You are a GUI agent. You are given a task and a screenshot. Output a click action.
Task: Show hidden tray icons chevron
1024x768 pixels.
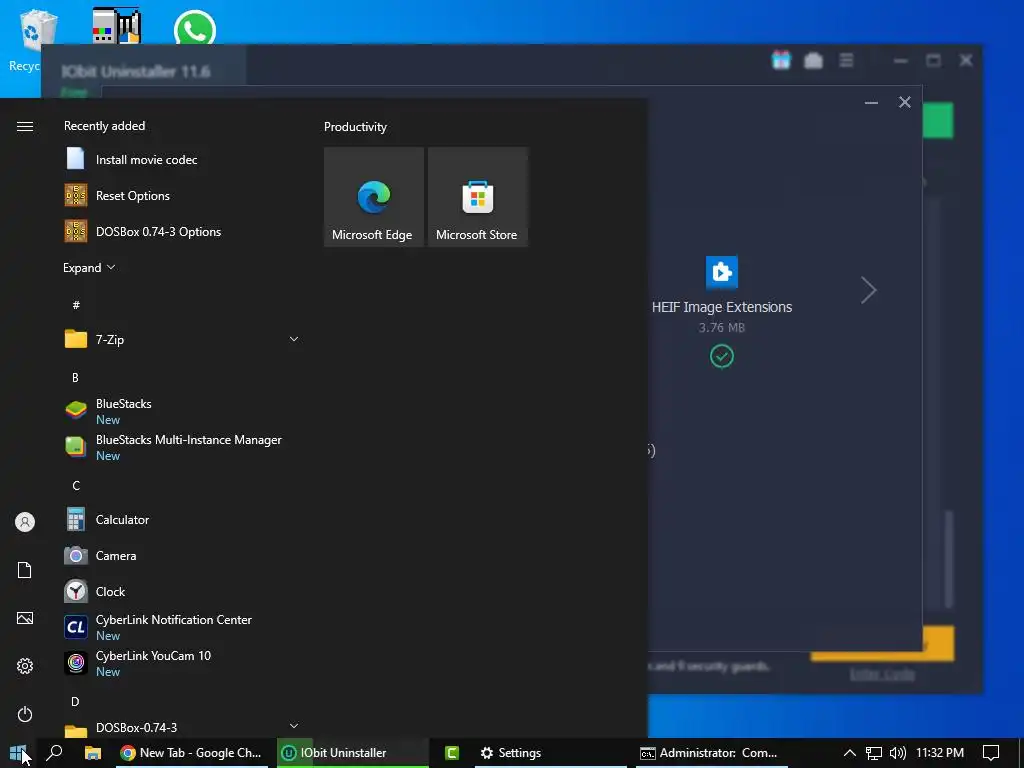[x=849, y=753]
